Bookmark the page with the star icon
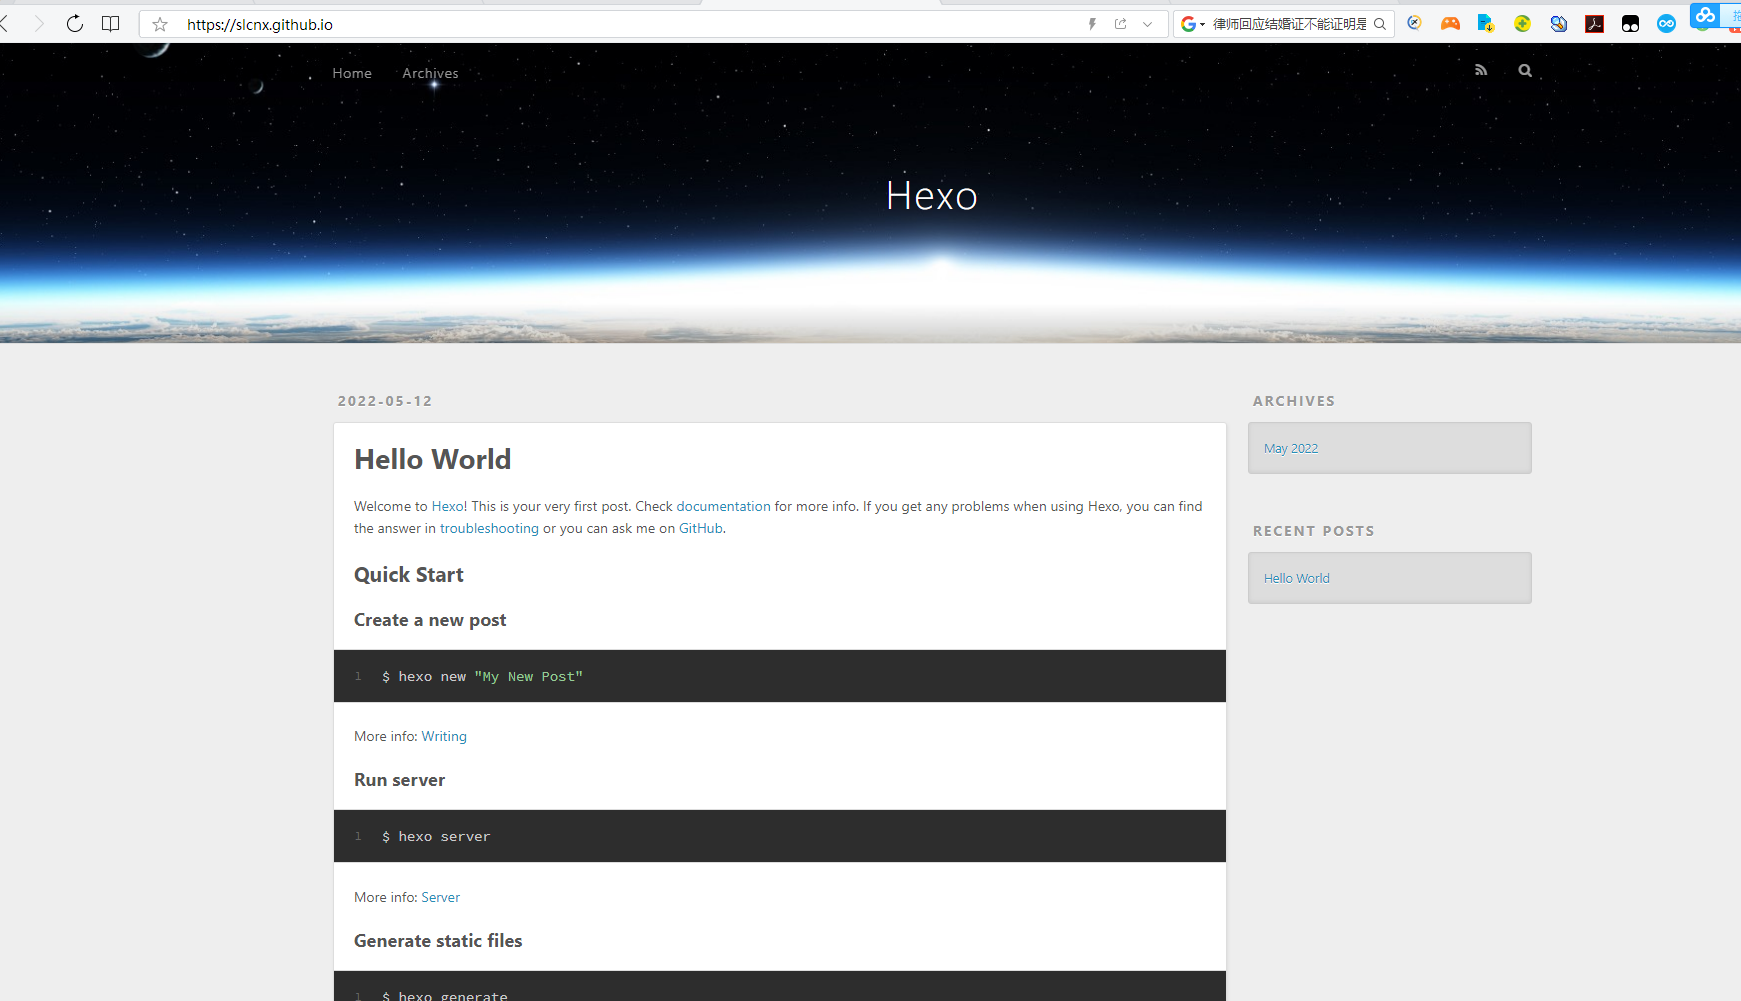Screen dimensions: 1741x1001 [x=160, y=24]
